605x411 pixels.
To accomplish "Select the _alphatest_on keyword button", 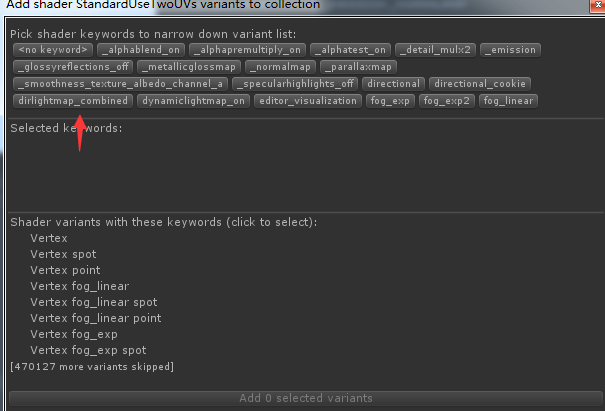I will click(x=350, y=50).
